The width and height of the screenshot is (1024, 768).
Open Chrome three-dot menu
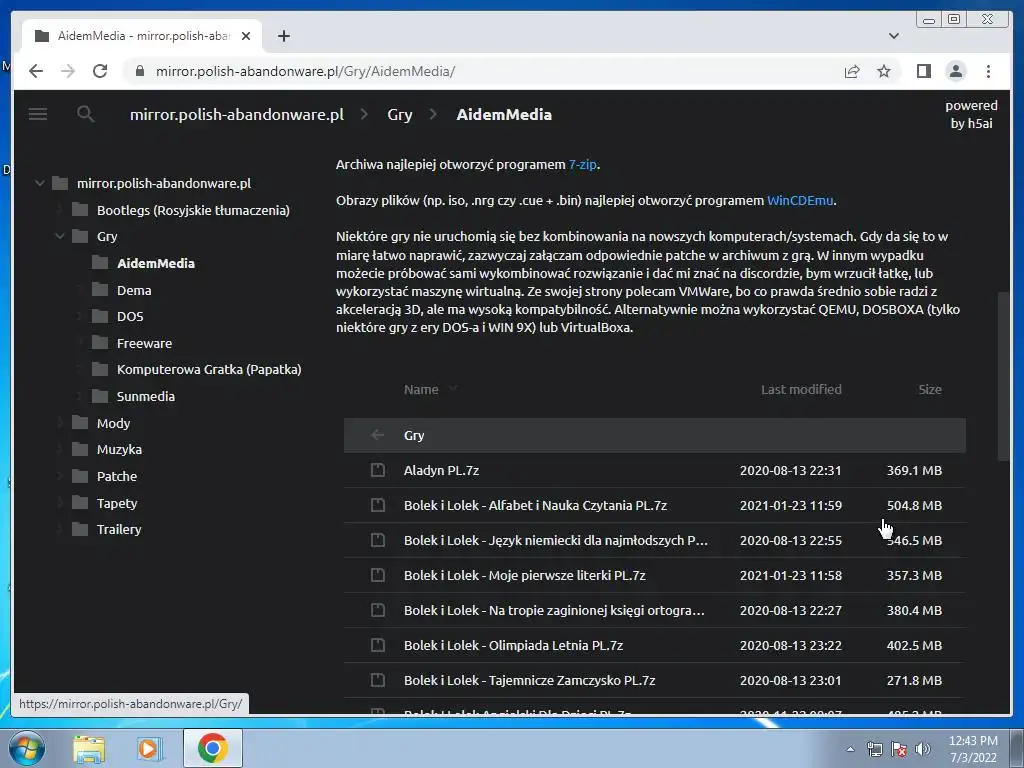988,71
